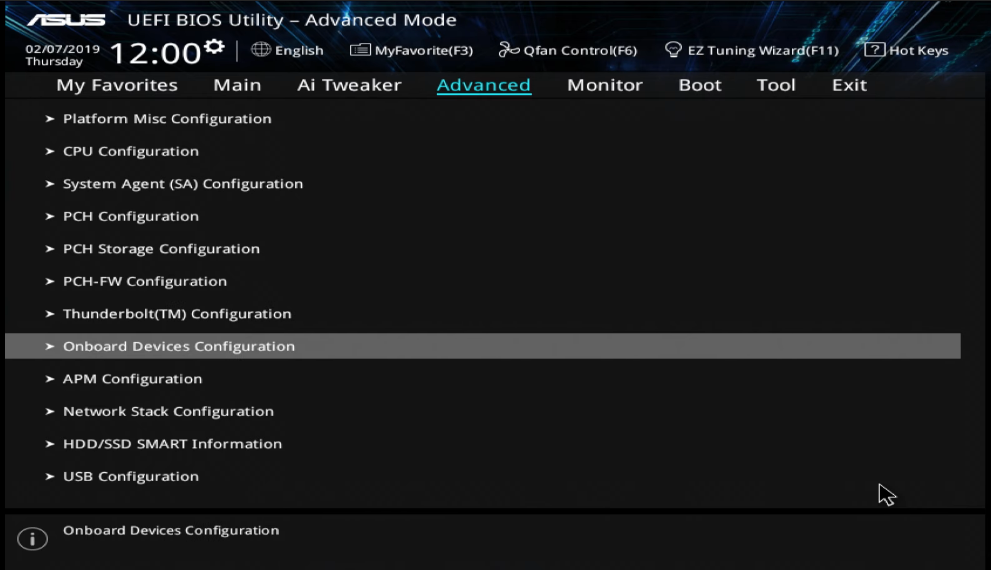Expand arrow beside Network Stack Configuration
Viewport: 991px width, 570px height.
(50, 411)
